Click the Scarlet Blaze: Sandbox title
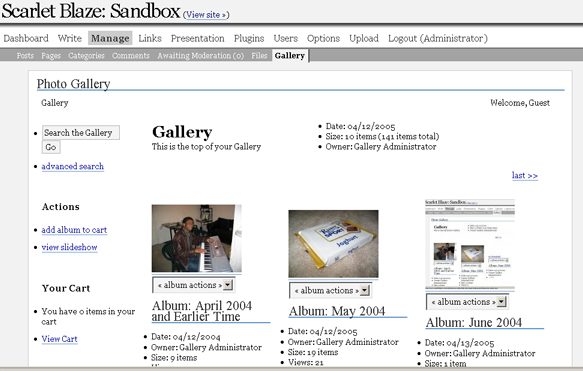Image resolution: width=583 pixels, height=371 pixels. coord(91,11)
